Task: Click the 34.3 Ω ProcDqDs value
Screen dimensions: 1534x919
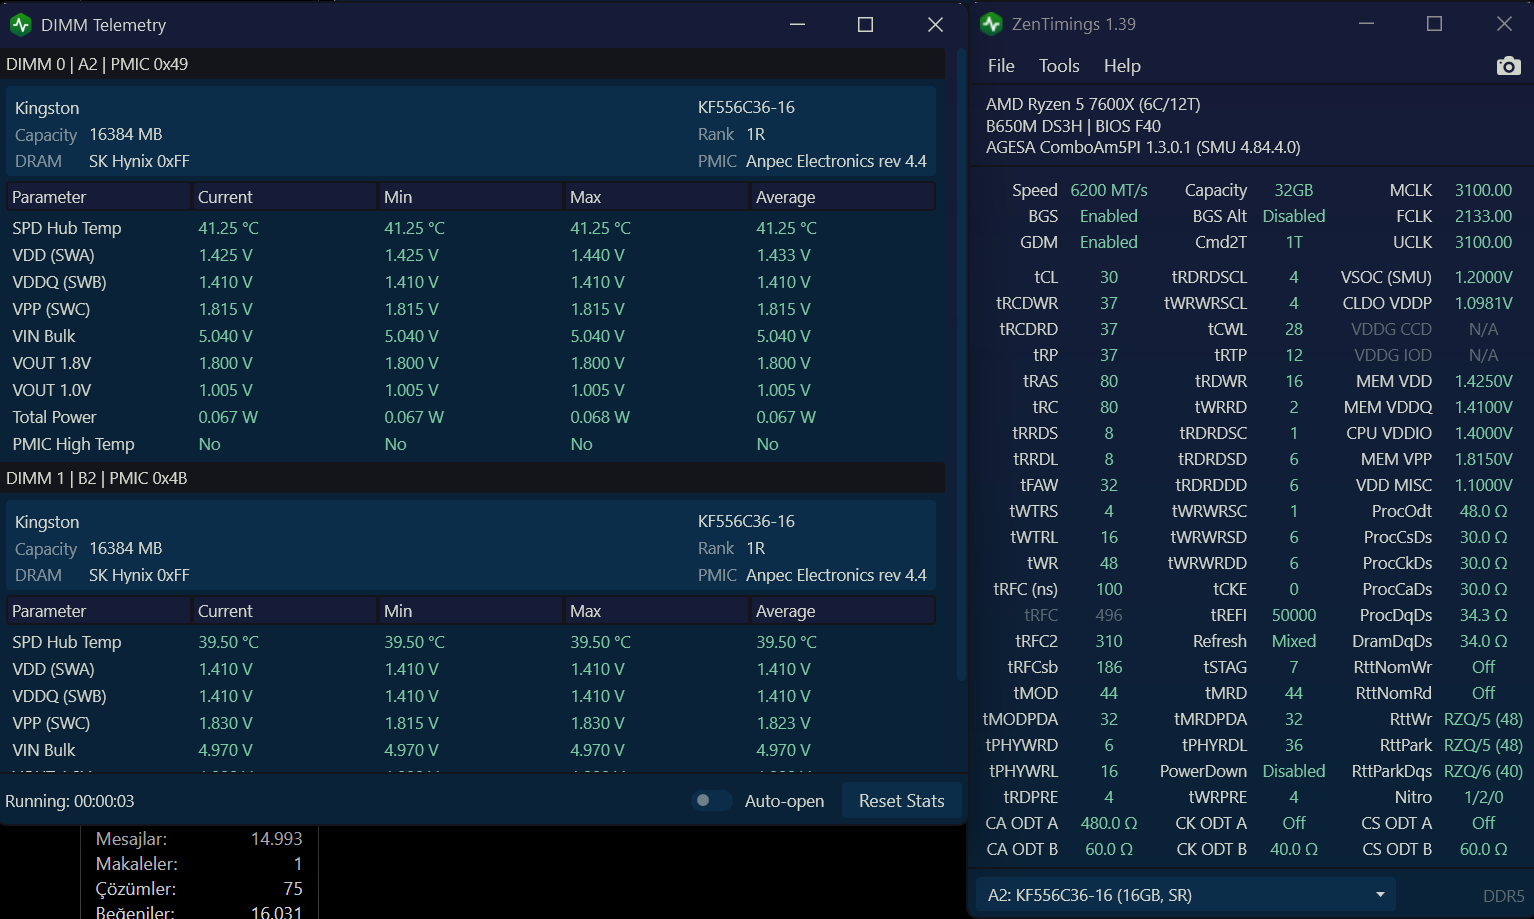Action: (1483, 615)
